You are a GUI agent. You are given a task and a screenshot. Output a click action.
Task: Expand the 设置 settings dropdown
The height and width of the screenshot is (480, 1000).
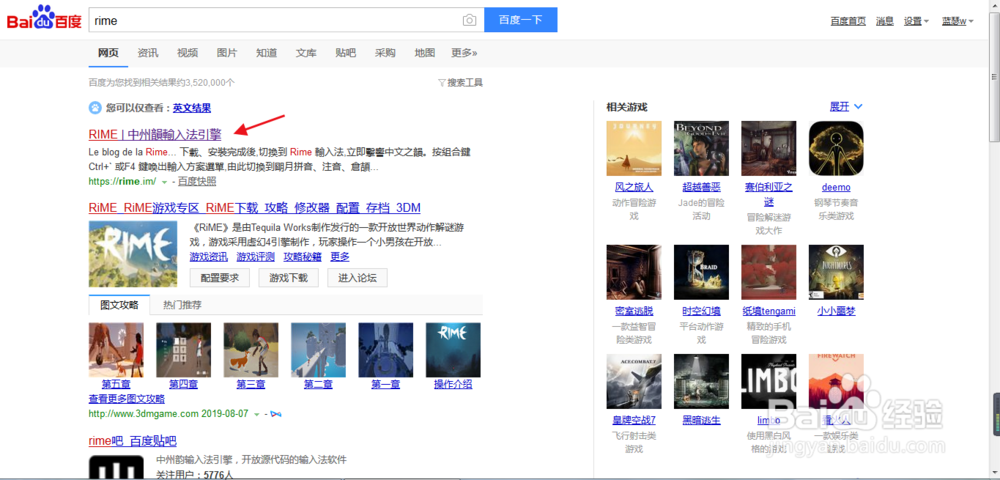[x=916, y=21]
